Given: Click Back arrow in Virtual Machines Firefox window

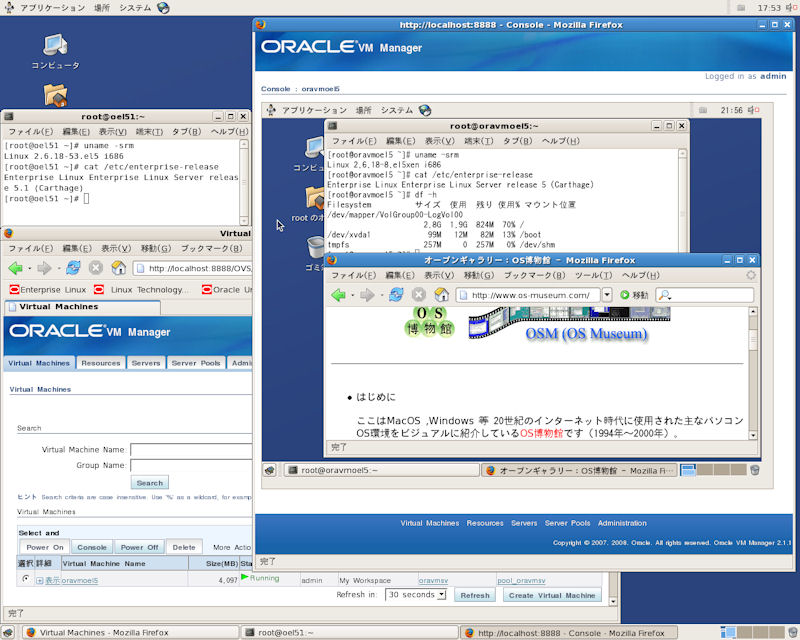Looking at the screenshot, I should 15,268.
